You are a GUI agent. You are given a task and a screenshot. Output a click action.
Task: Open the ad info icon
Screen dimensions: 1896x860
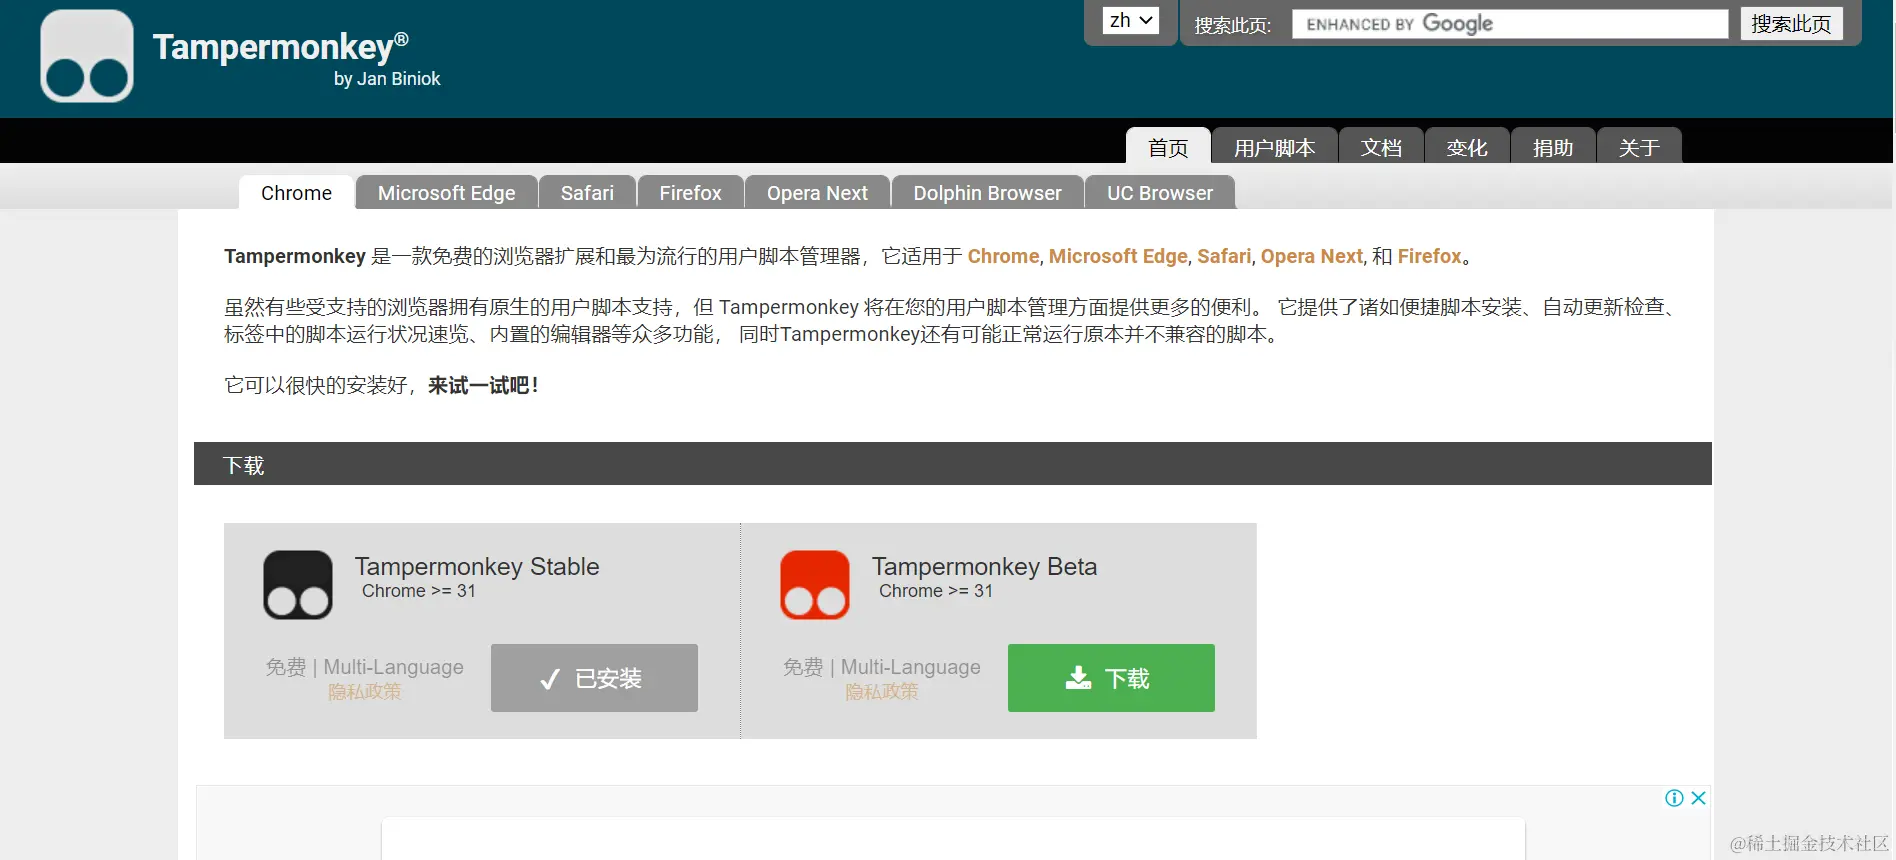(1674, 798)
